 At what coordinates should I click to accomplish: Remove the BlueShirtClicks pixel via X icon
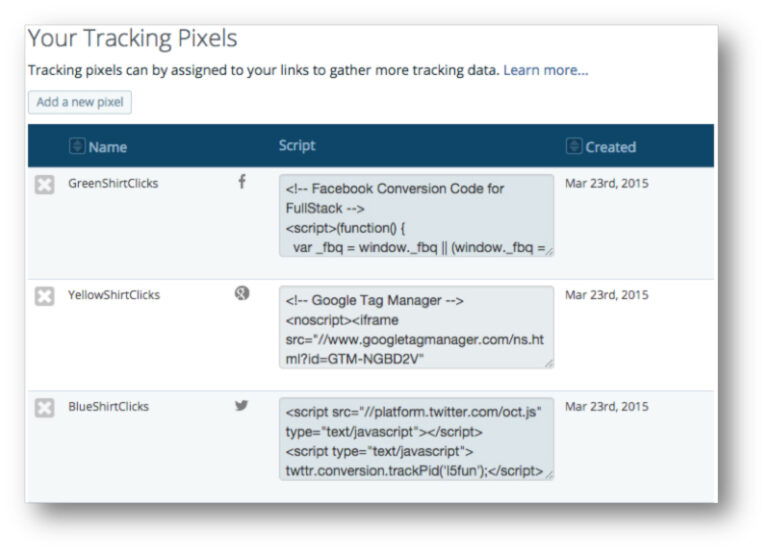[x=45, y=408]
